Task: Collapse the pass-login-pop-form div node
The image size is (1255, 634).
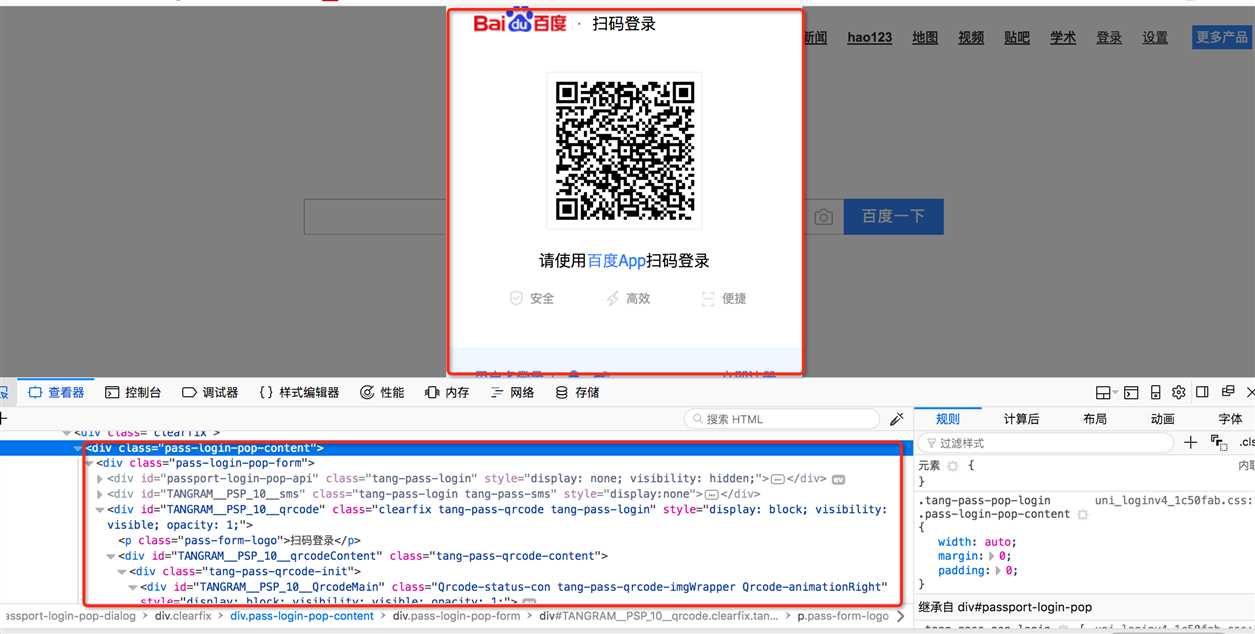Action: [x=90, y=463]
